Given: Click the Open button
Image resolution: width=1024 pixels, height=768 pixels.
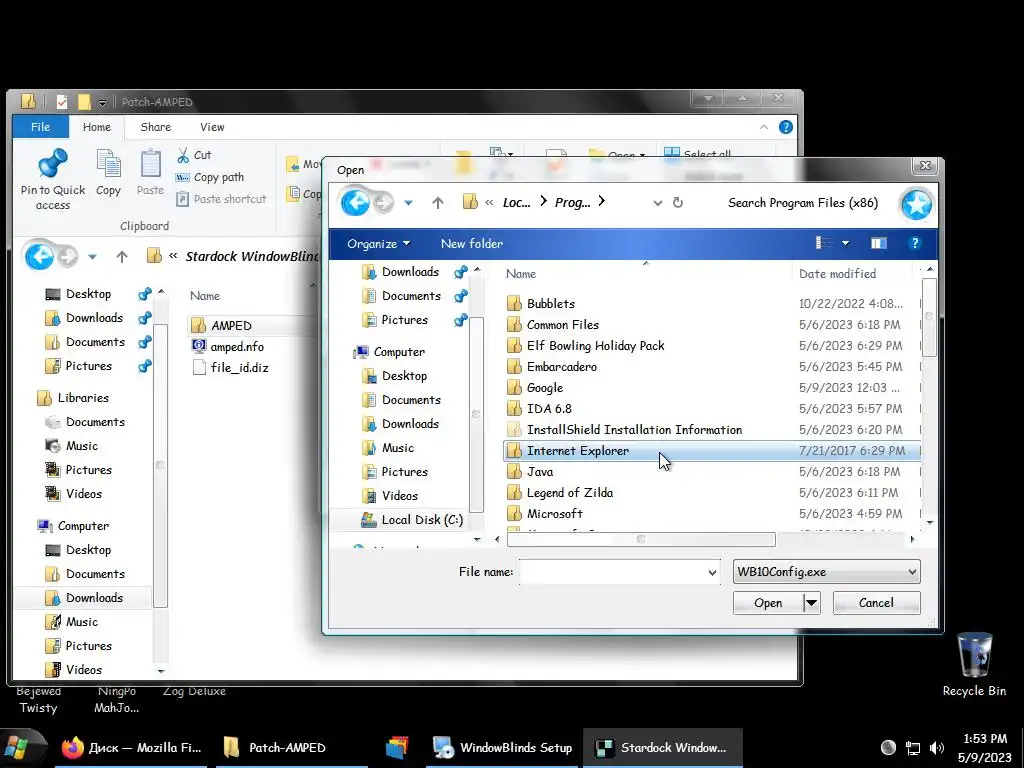Looking at the screenshot, I should [768, 603].
